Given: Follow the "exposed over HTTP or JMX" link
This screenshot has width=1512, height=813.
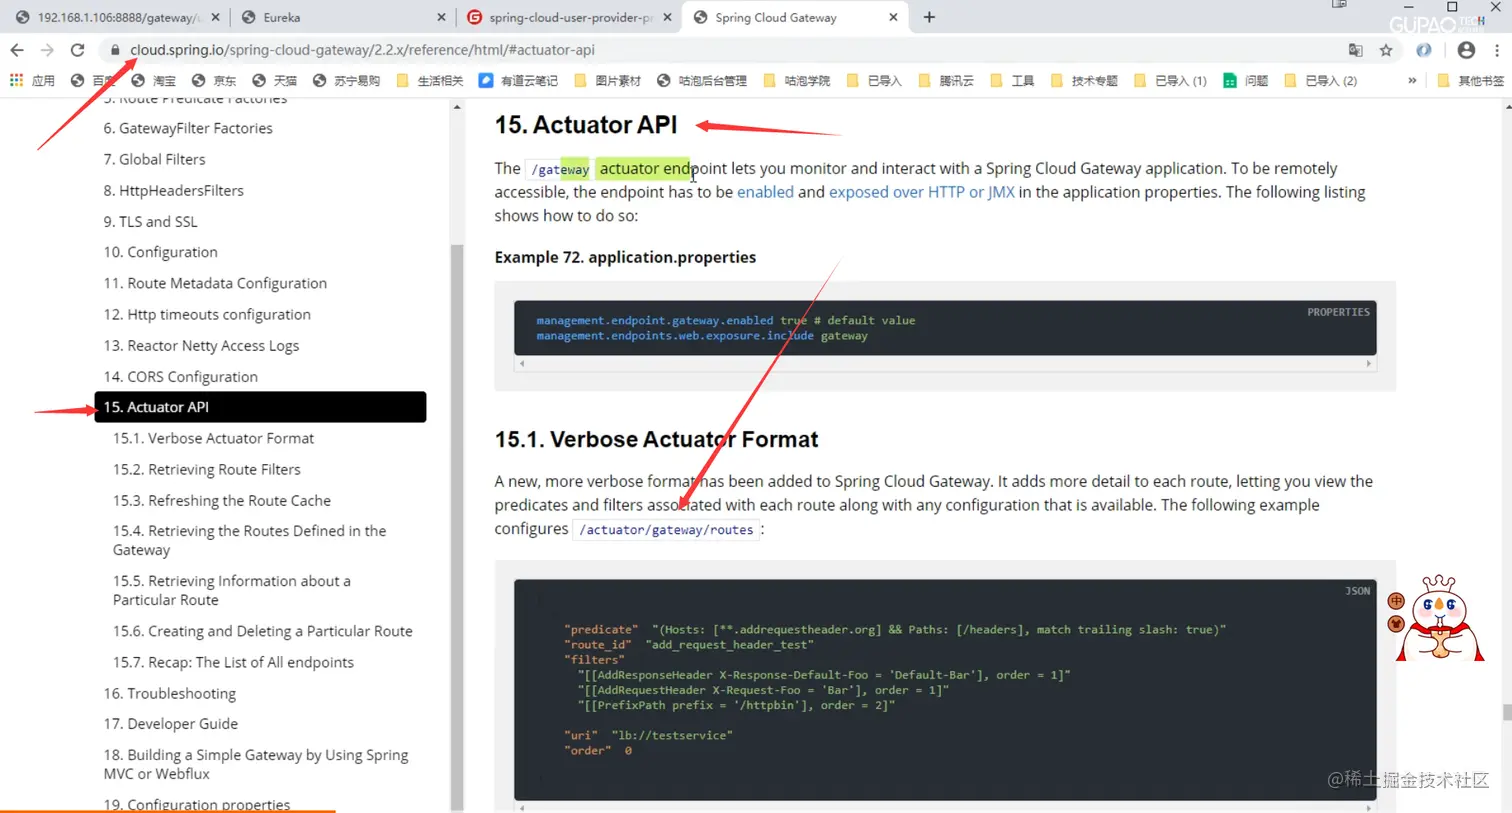Looking at the screenshot, I should click(921, 192).
